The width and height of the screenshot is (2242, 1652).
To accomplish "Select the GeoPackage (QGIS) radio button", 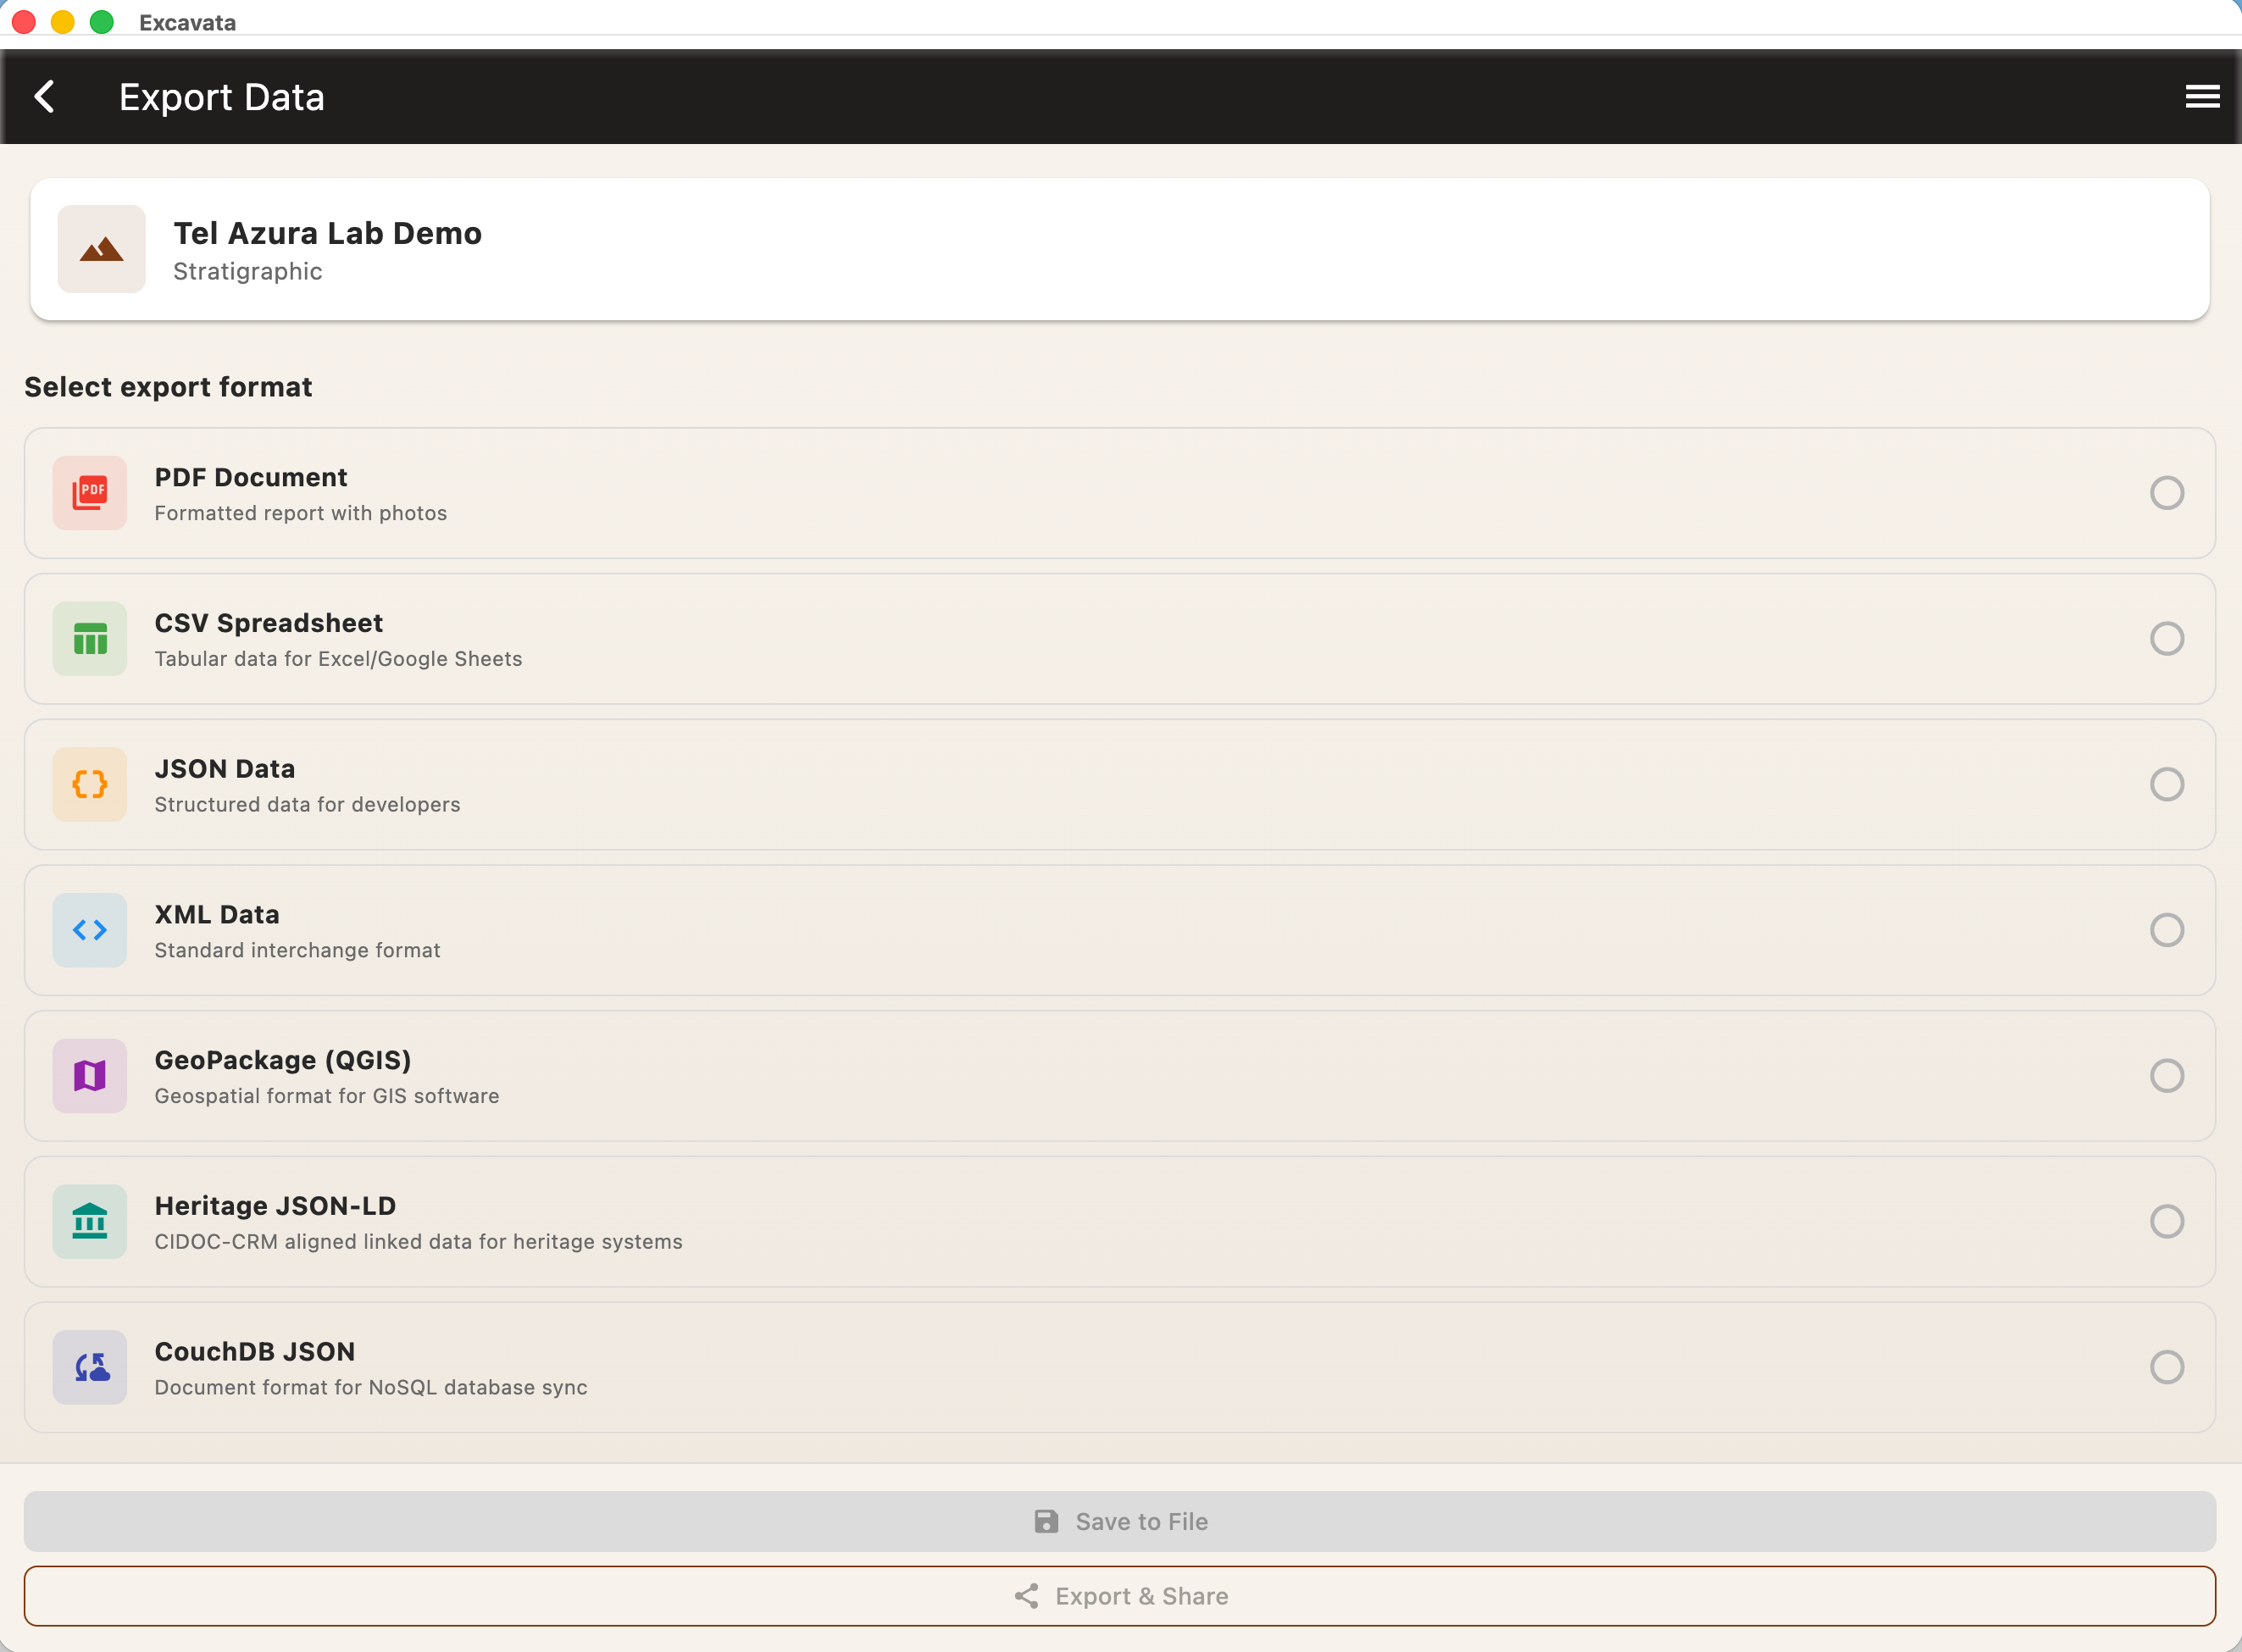I will [x=2166, y=1076].
